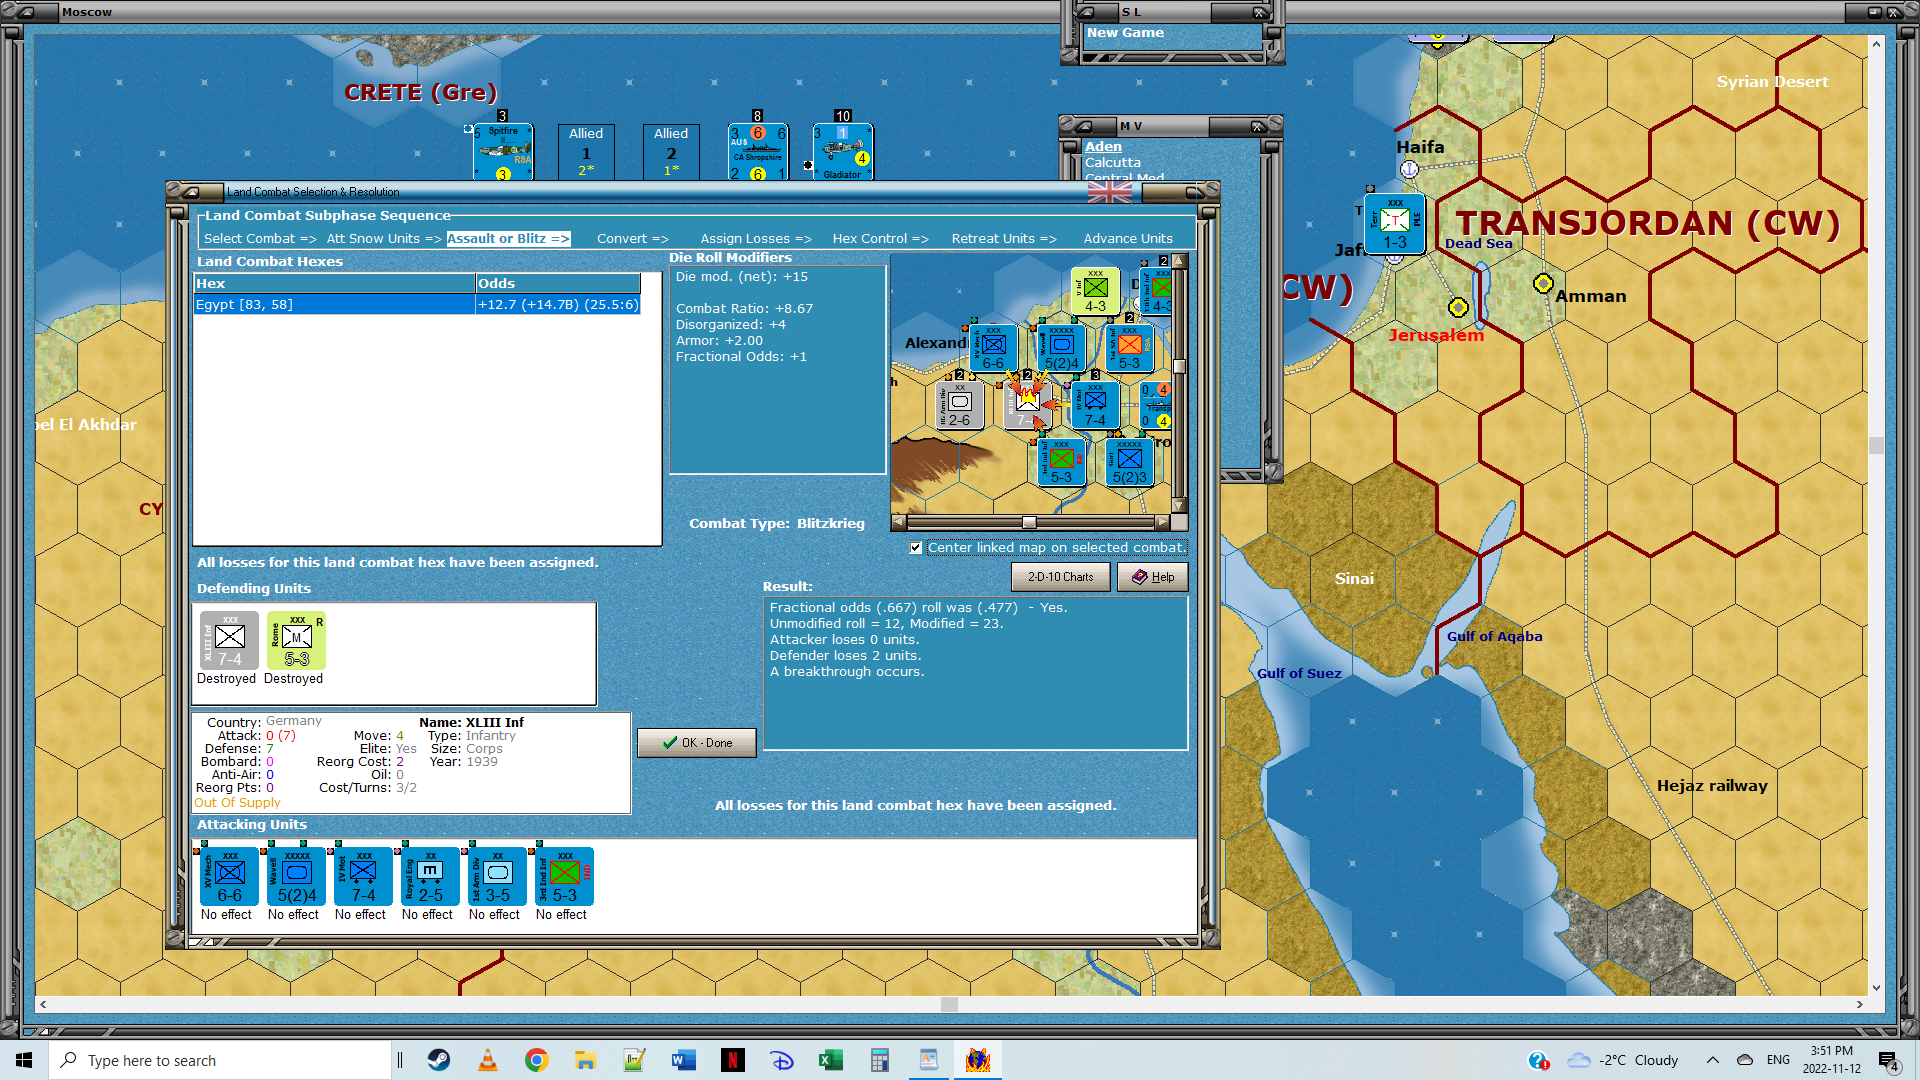Open Help in combat resolution dialog
The height and width of the screenshot is (1080, 1920).
[1152, 577]
